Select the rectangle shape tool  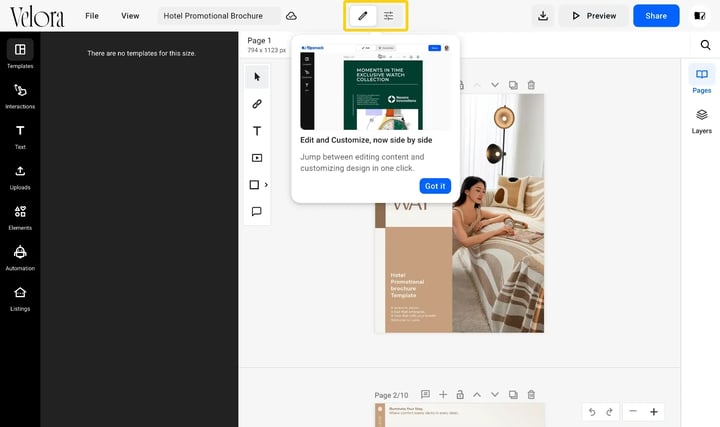[x=254, y=185]
